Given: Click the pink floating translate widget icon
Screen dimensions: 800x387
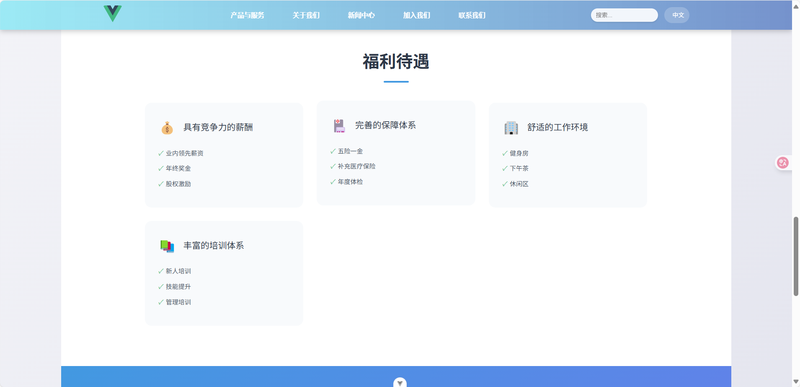Looking at the screenshot, I should click(783, 163).
